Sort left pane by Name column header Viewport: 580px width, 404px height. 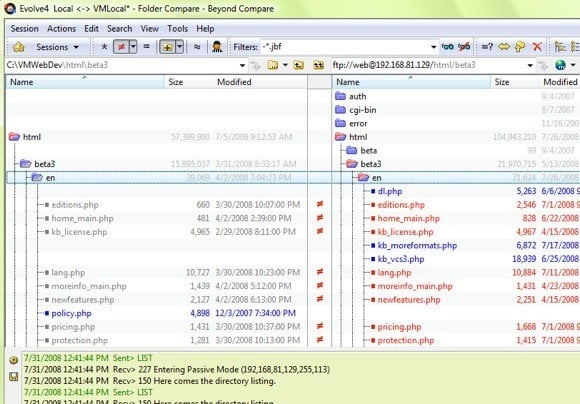[x=85, y=82]
